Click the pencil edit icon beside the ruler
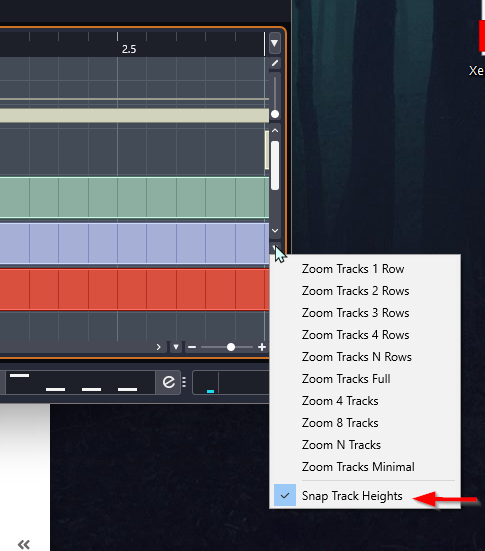The height and width of the screenshot is (551, 485). click(x=275, y=63)
